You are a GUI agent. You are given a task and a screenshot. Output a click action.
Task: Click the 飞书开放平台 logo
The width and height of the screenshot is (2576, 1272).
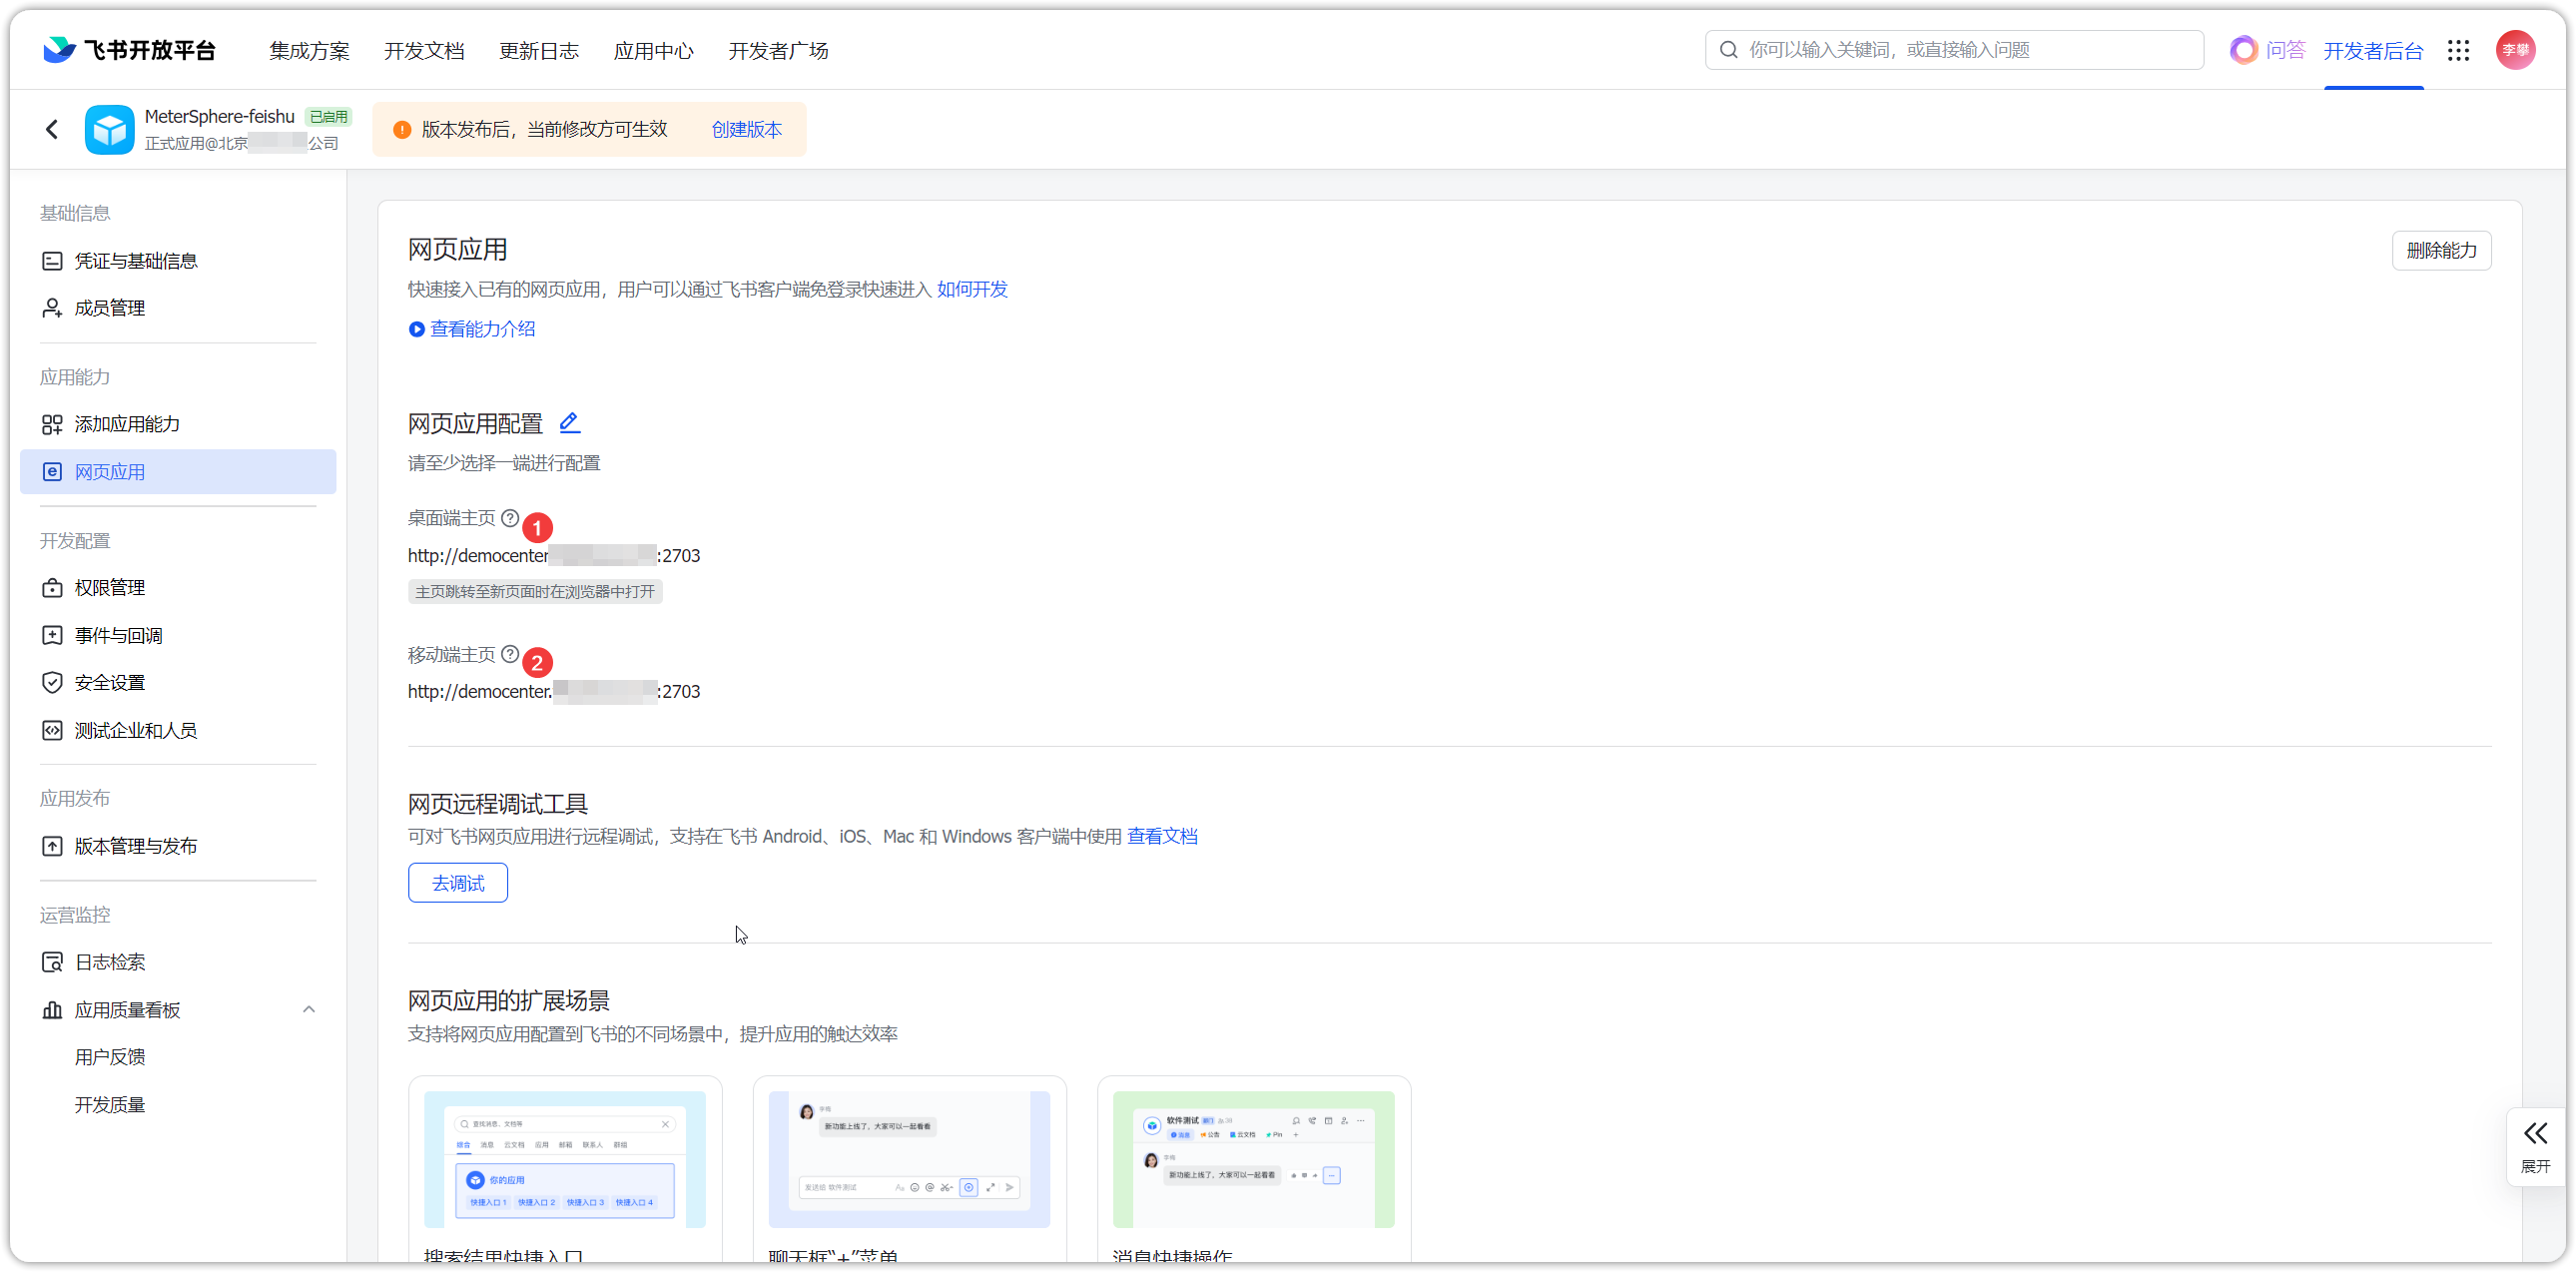[x=129, y=50]
